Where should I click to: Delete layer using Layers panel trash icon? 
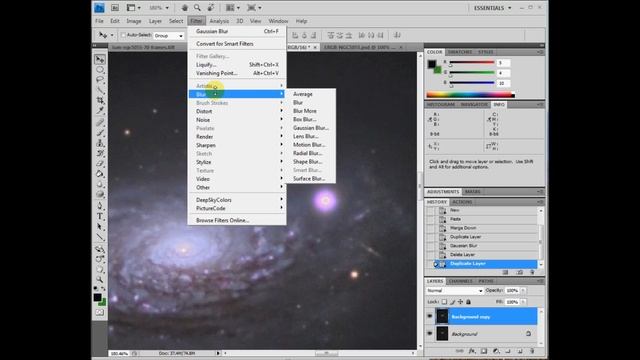[x=532, y=351]
